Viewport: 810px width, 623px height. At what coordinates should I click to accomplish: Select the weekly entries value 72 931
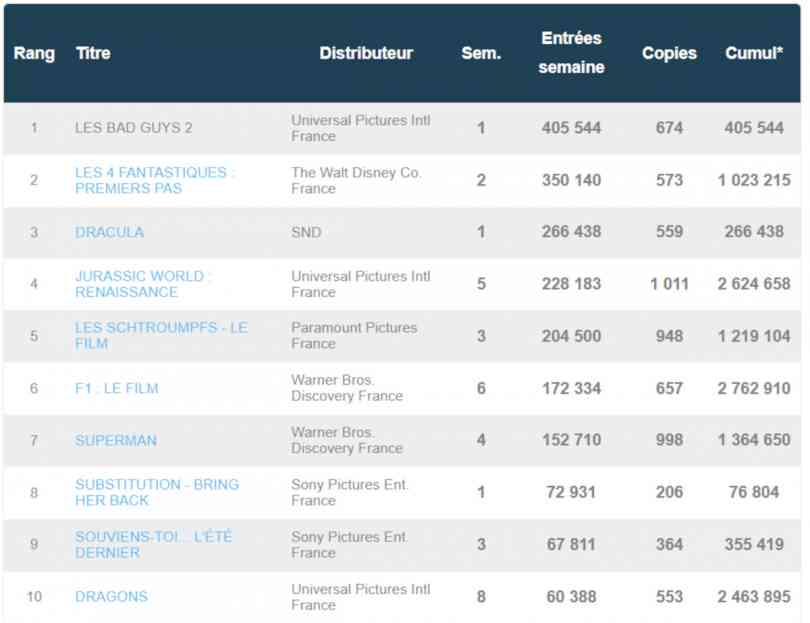[571, 492]
